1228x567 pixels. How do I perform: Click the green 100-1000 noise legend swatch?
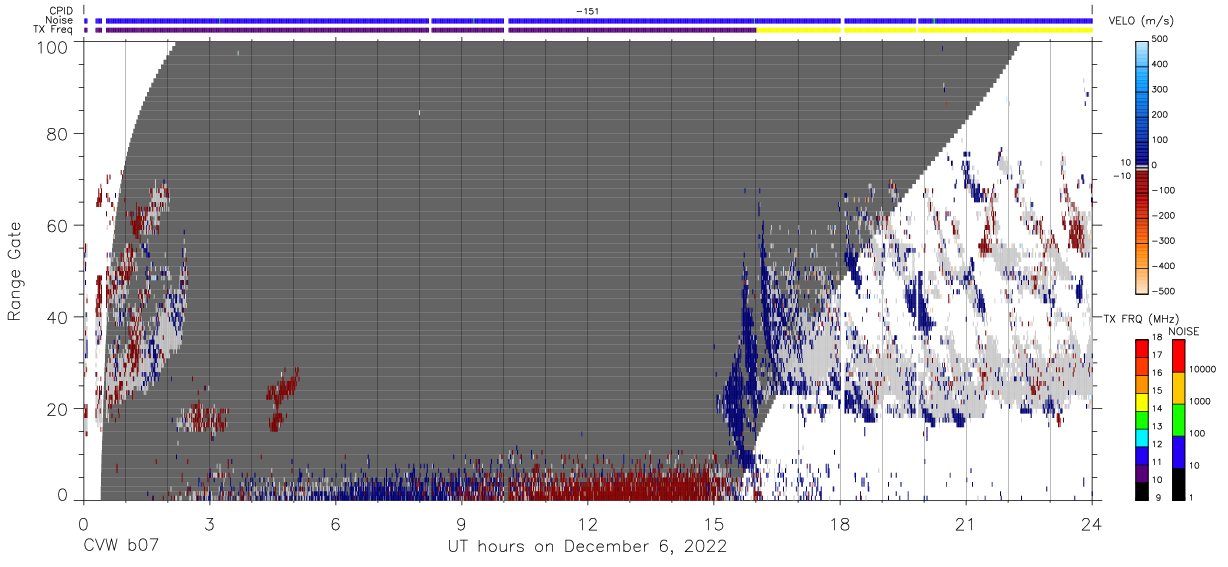tap(1177, 418)
